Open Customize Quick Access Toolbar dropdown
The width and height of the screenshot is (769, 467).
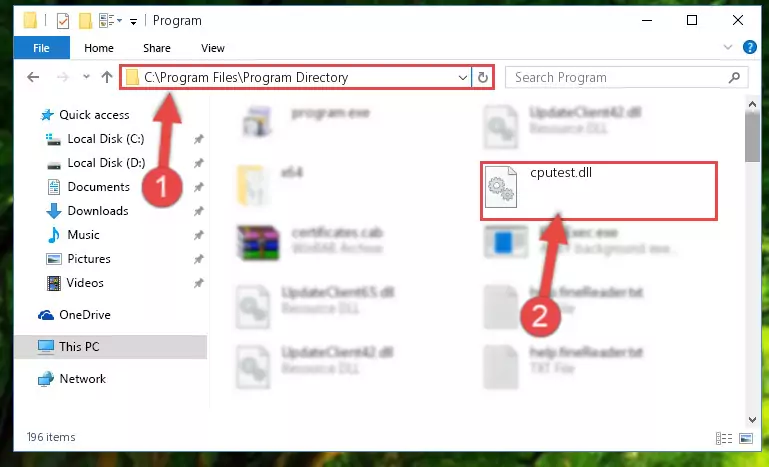pyautogui.click(x=133, y=21)
